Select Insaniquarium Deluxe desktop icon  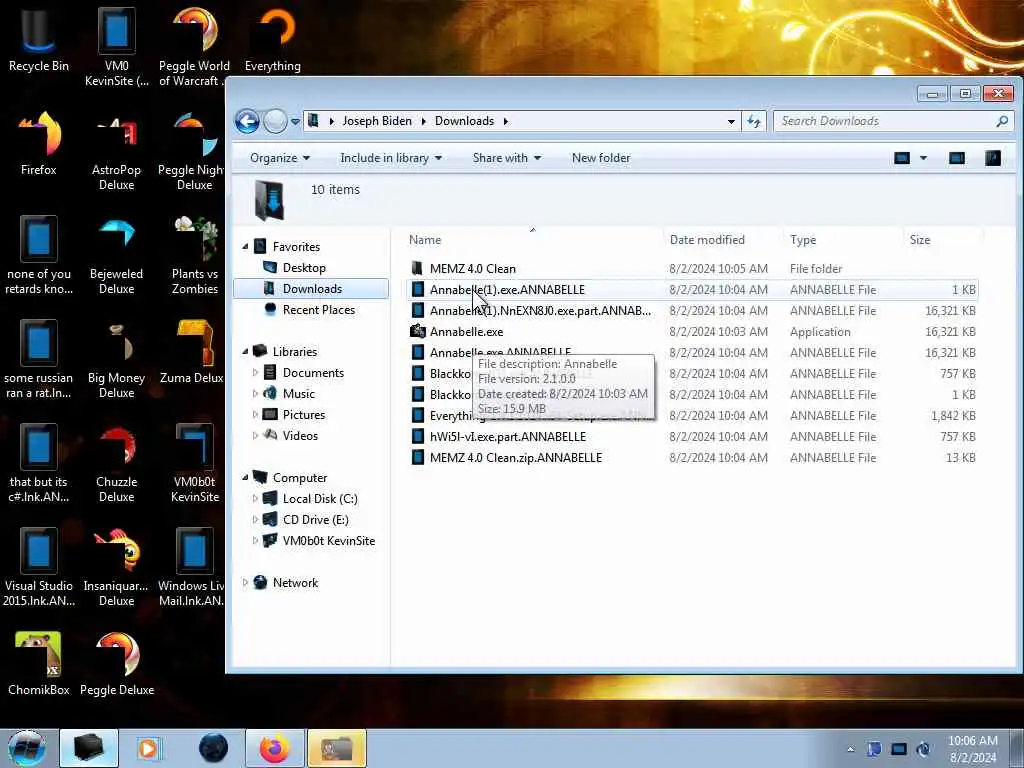pyautogui.click(x=116, y=567)
